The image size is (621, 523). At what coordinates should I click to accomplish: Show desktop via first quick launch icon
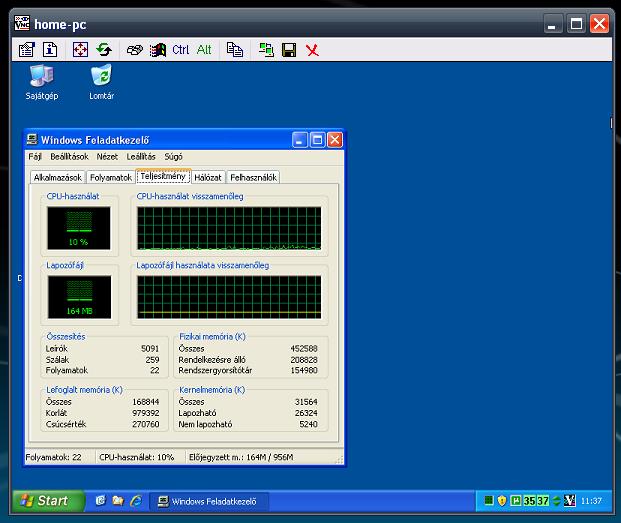tap(101, 501)
